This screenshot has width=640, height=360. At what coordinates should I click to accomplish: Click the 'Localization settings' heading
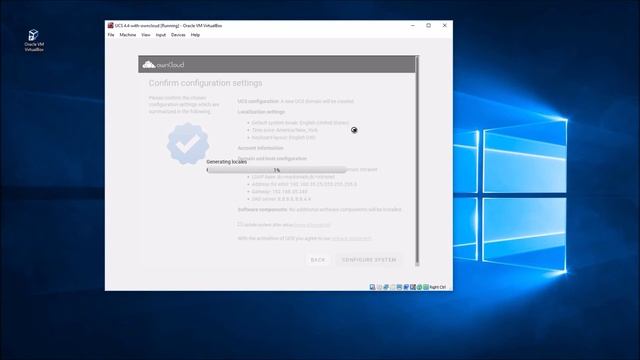261,112
